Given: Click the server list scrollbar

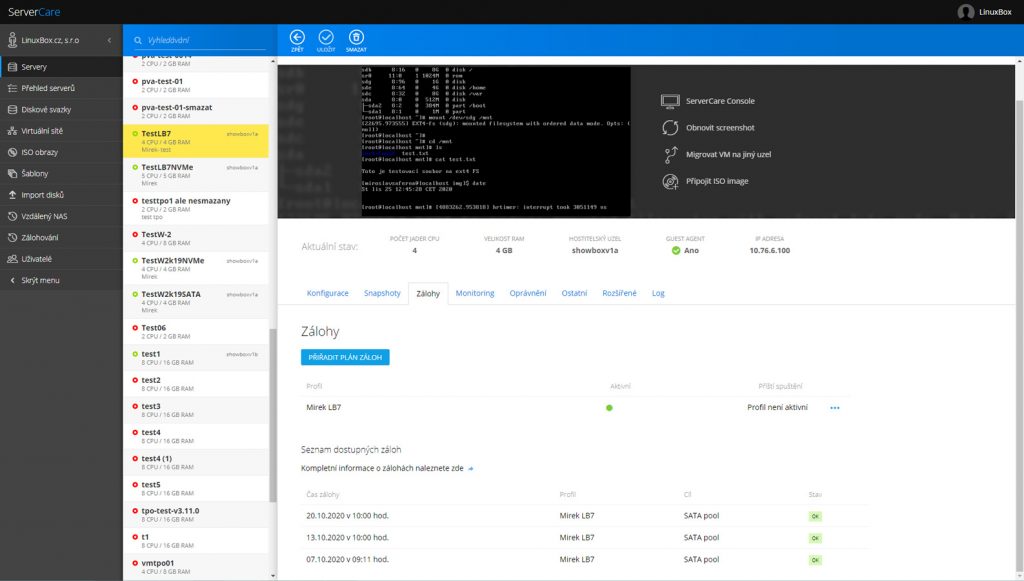Looking at the screenshot, I should click(x=273, y=415).
